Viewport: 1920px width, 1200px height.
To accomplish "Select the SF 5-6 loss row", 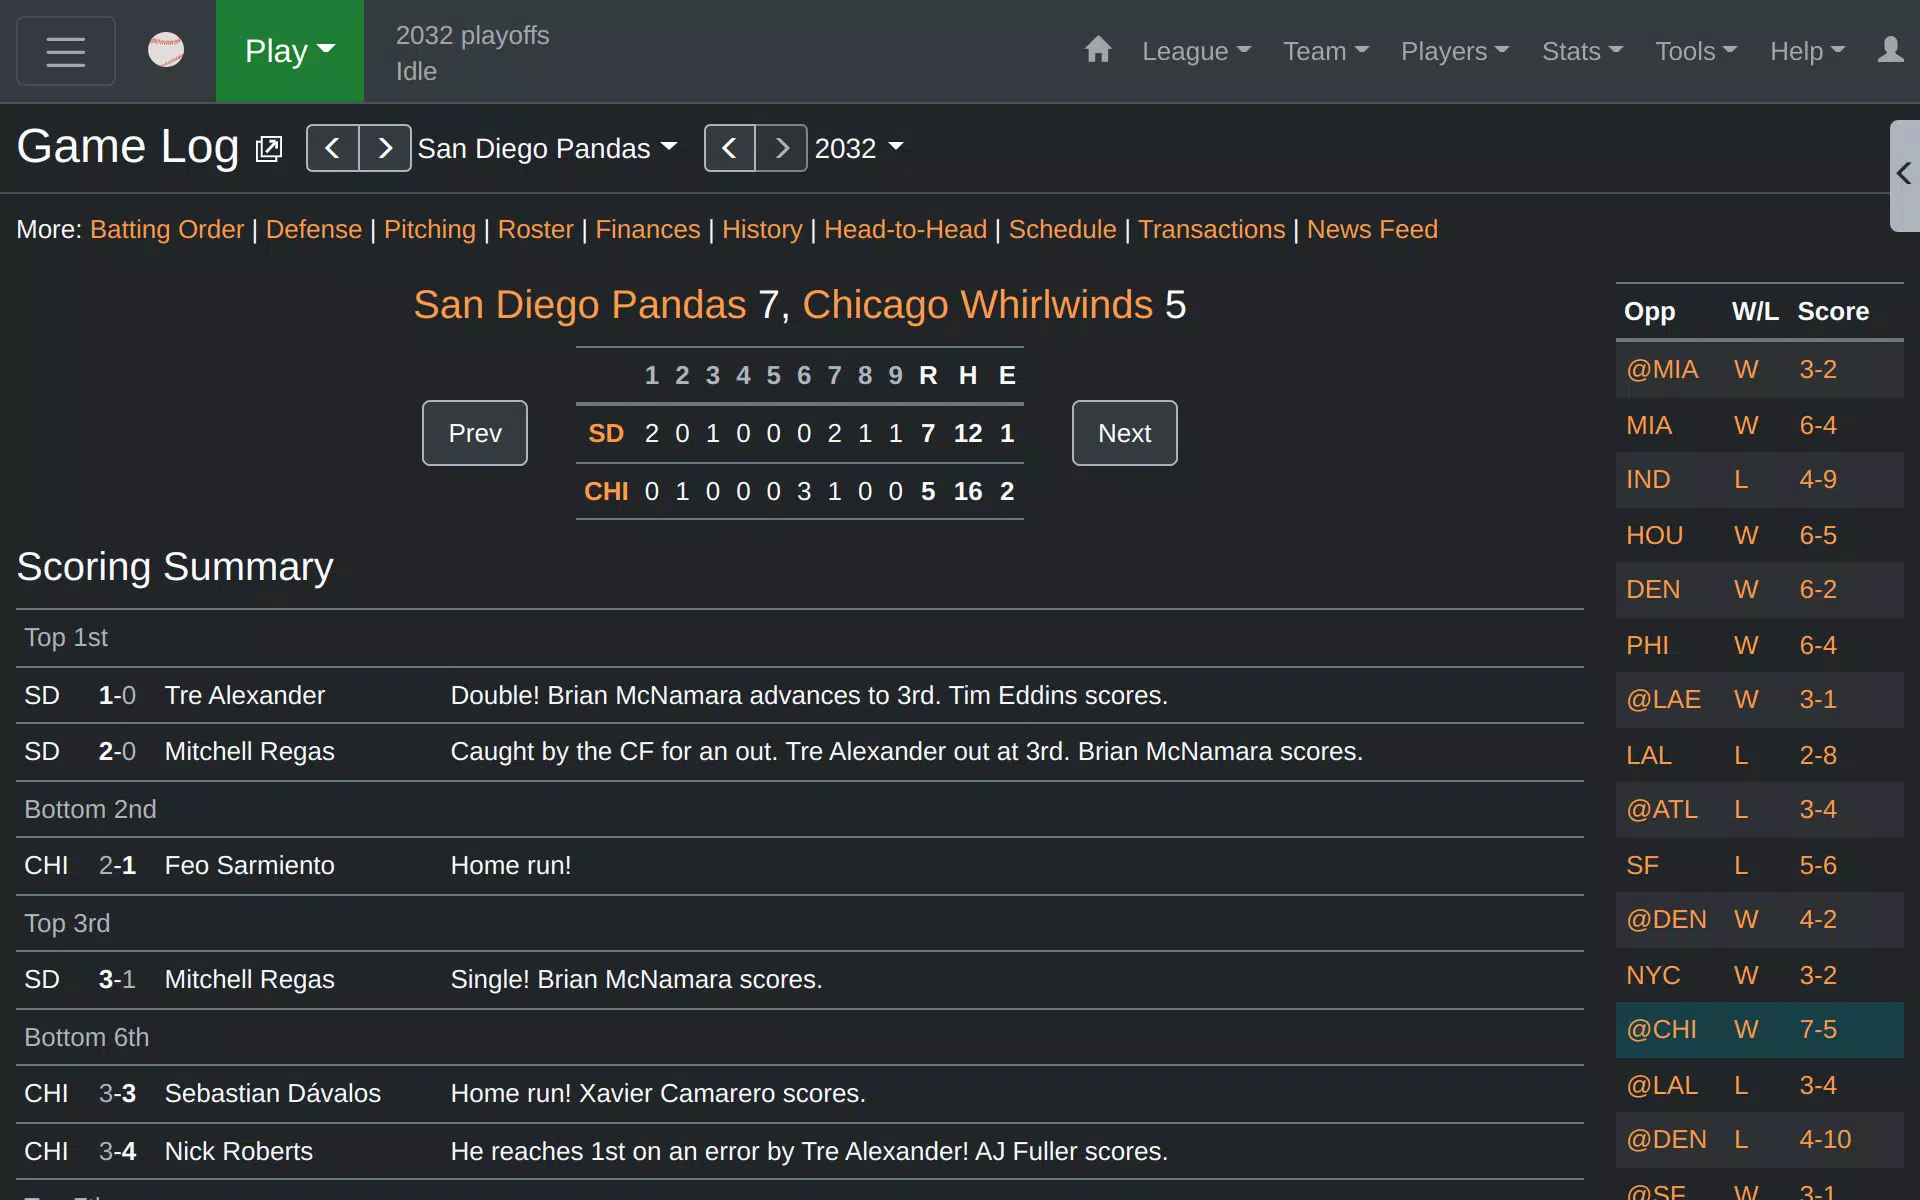I will click(x=1760, y=865).
